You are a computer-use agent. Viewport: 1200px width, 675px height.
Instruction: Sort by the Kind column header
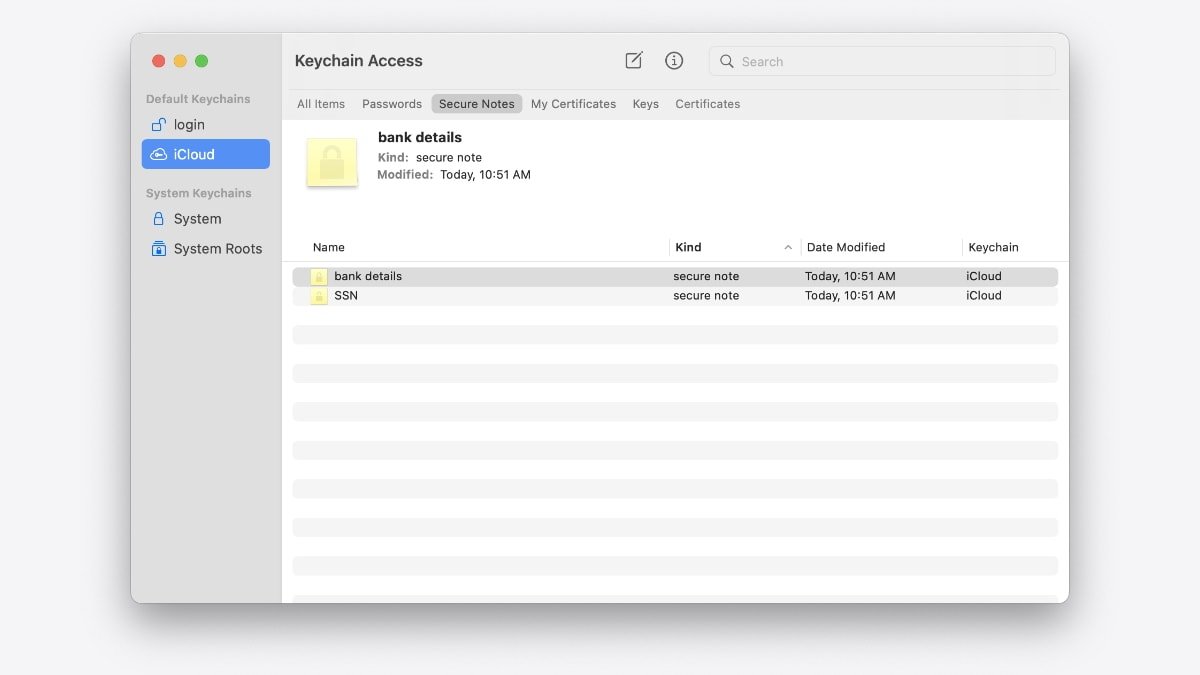pyautogui.click(x=688, y=247)
